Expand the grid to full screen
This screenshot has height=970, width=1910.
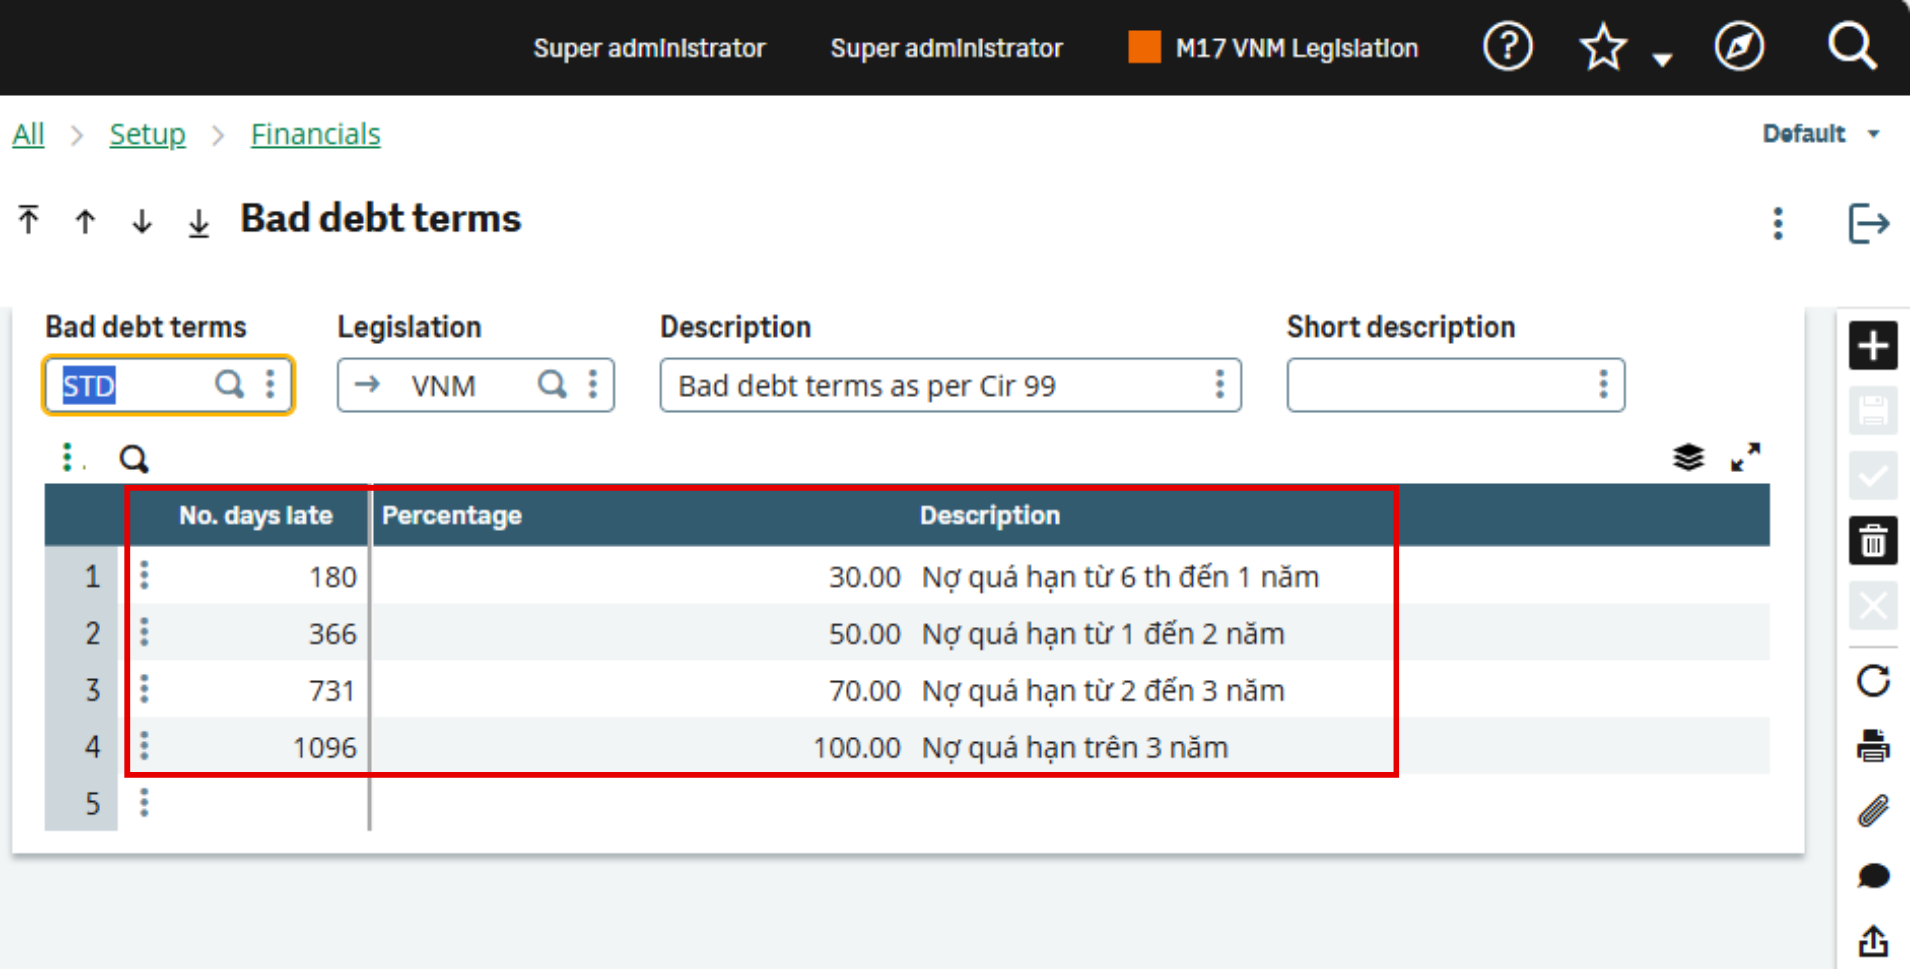[1745, 458]
